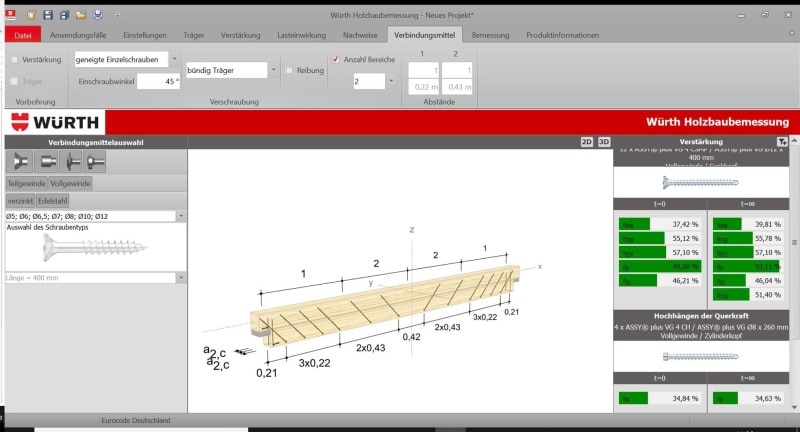Image resolution: width=800 pixels, height=432 pixels.
Task: Open quick access toolbar customize arrow
Action: coord(117,15)
